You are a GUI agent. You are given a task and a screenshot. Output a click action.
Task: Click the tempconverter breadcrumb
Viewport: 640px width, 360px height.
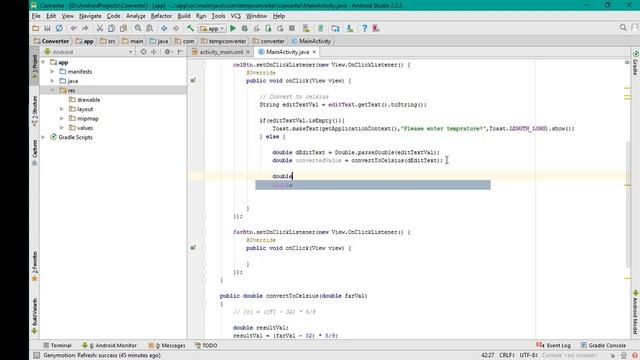(x=223, y=41)
